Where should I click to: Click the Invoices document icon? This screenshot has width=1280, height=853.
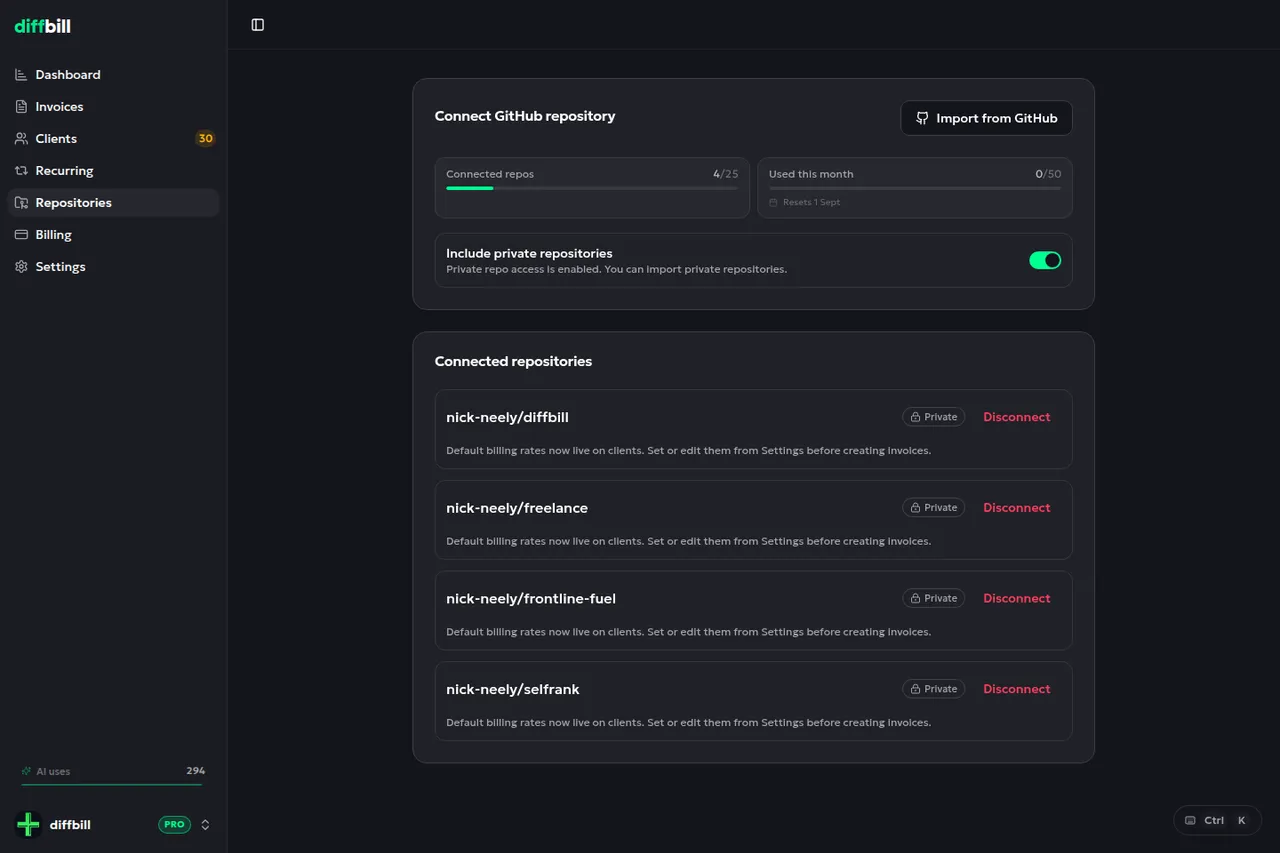click(x=21, y=107)
